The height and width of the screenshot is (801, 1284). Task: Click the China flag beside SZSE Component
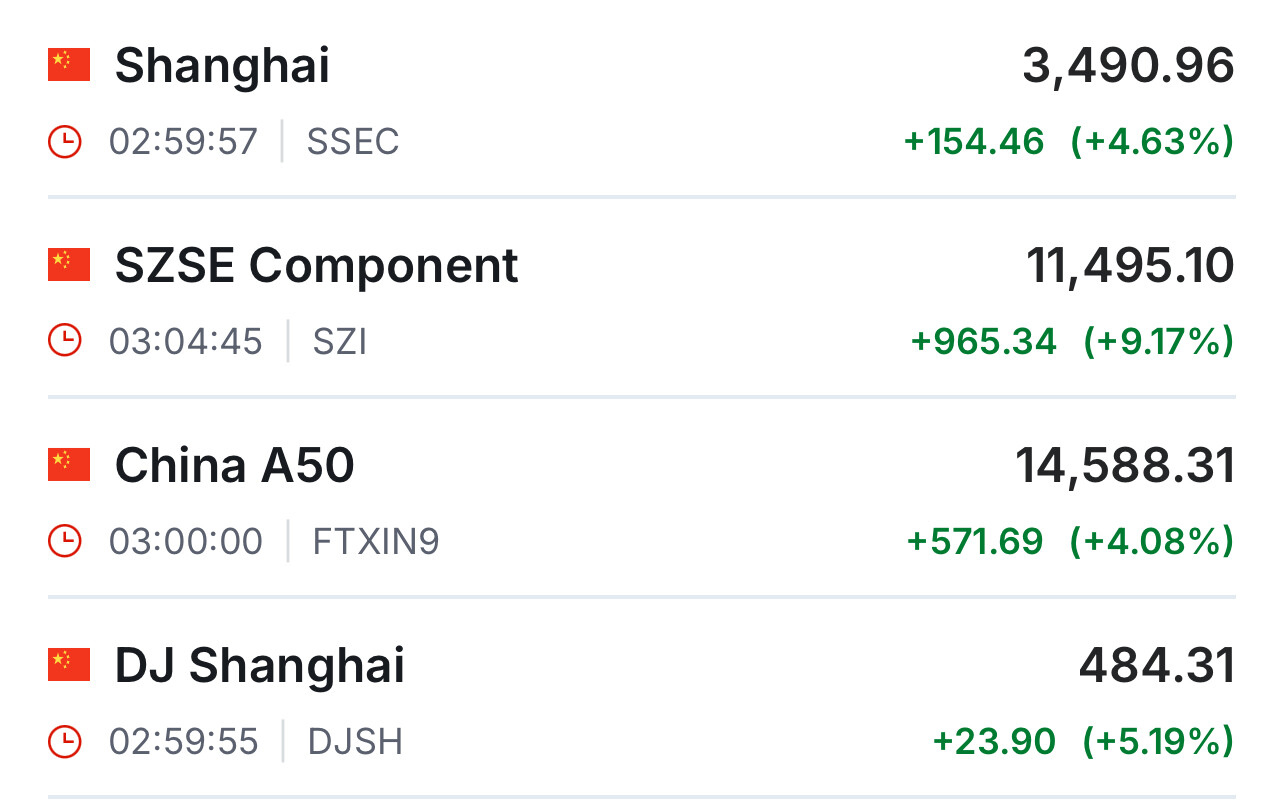pyautogui.click(x=69, y=265)
